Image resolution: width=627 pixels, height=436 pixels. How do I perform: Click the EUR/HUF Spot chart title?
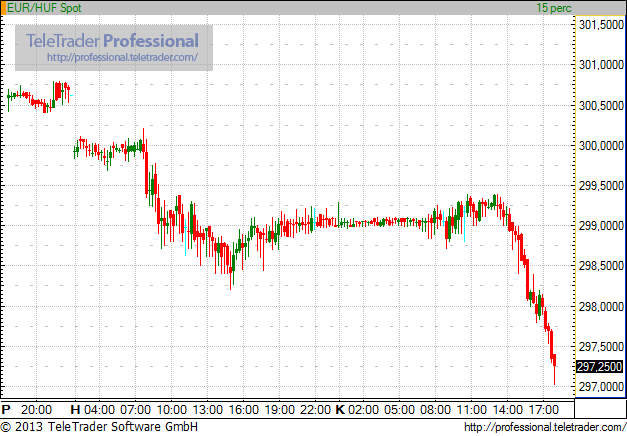(x=44, y=8)
